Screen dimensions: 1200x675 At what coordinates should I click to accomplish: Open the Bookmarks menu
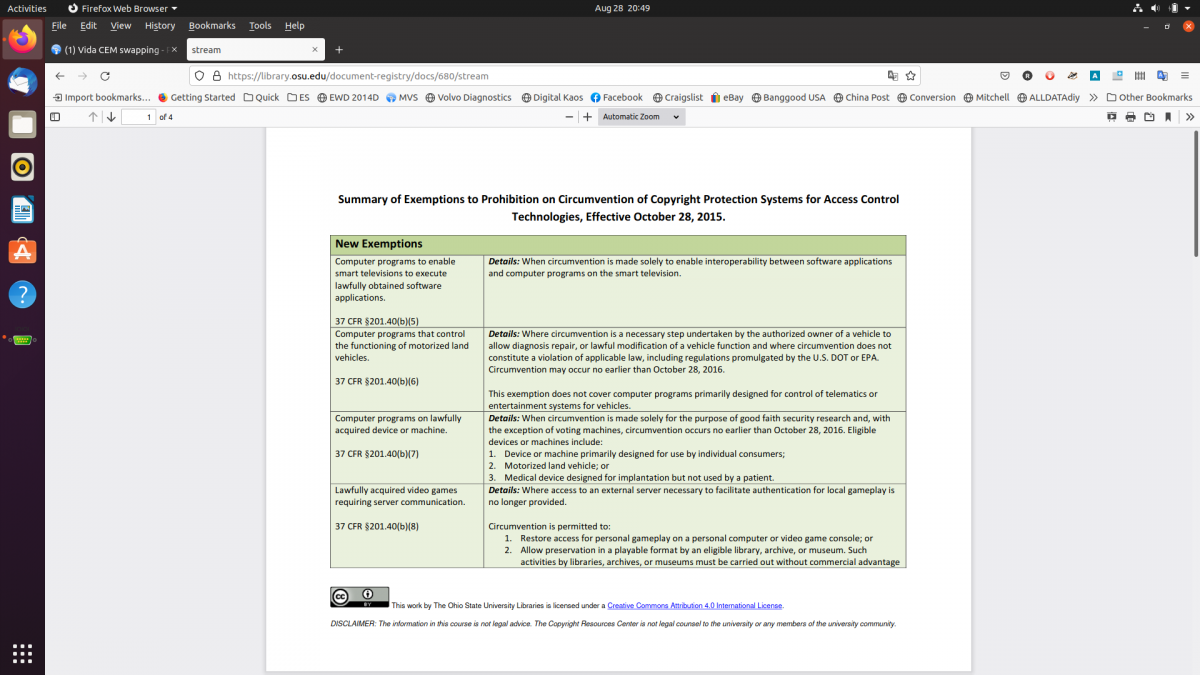pyautogui.click(x=212, y=25)
